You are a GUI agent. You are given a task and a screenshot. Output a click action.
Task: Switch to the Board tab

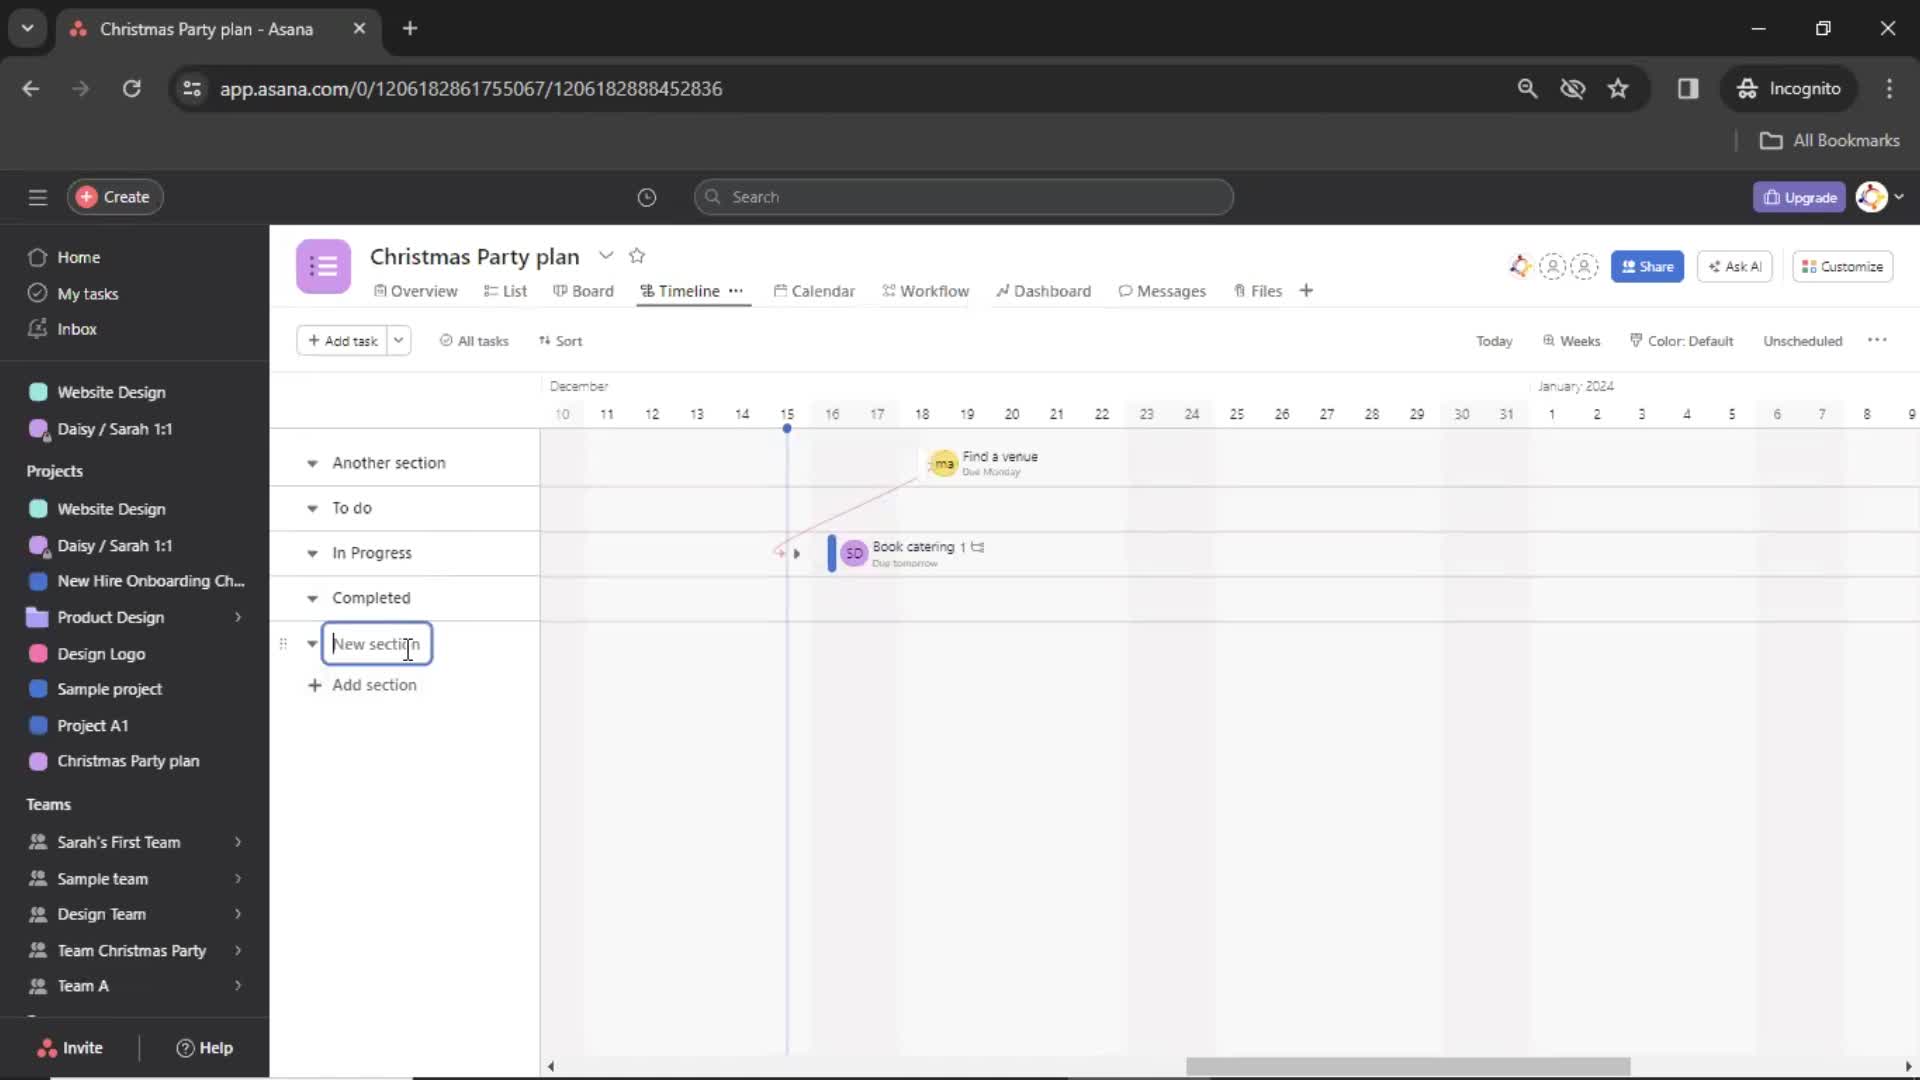click(592, 291)
